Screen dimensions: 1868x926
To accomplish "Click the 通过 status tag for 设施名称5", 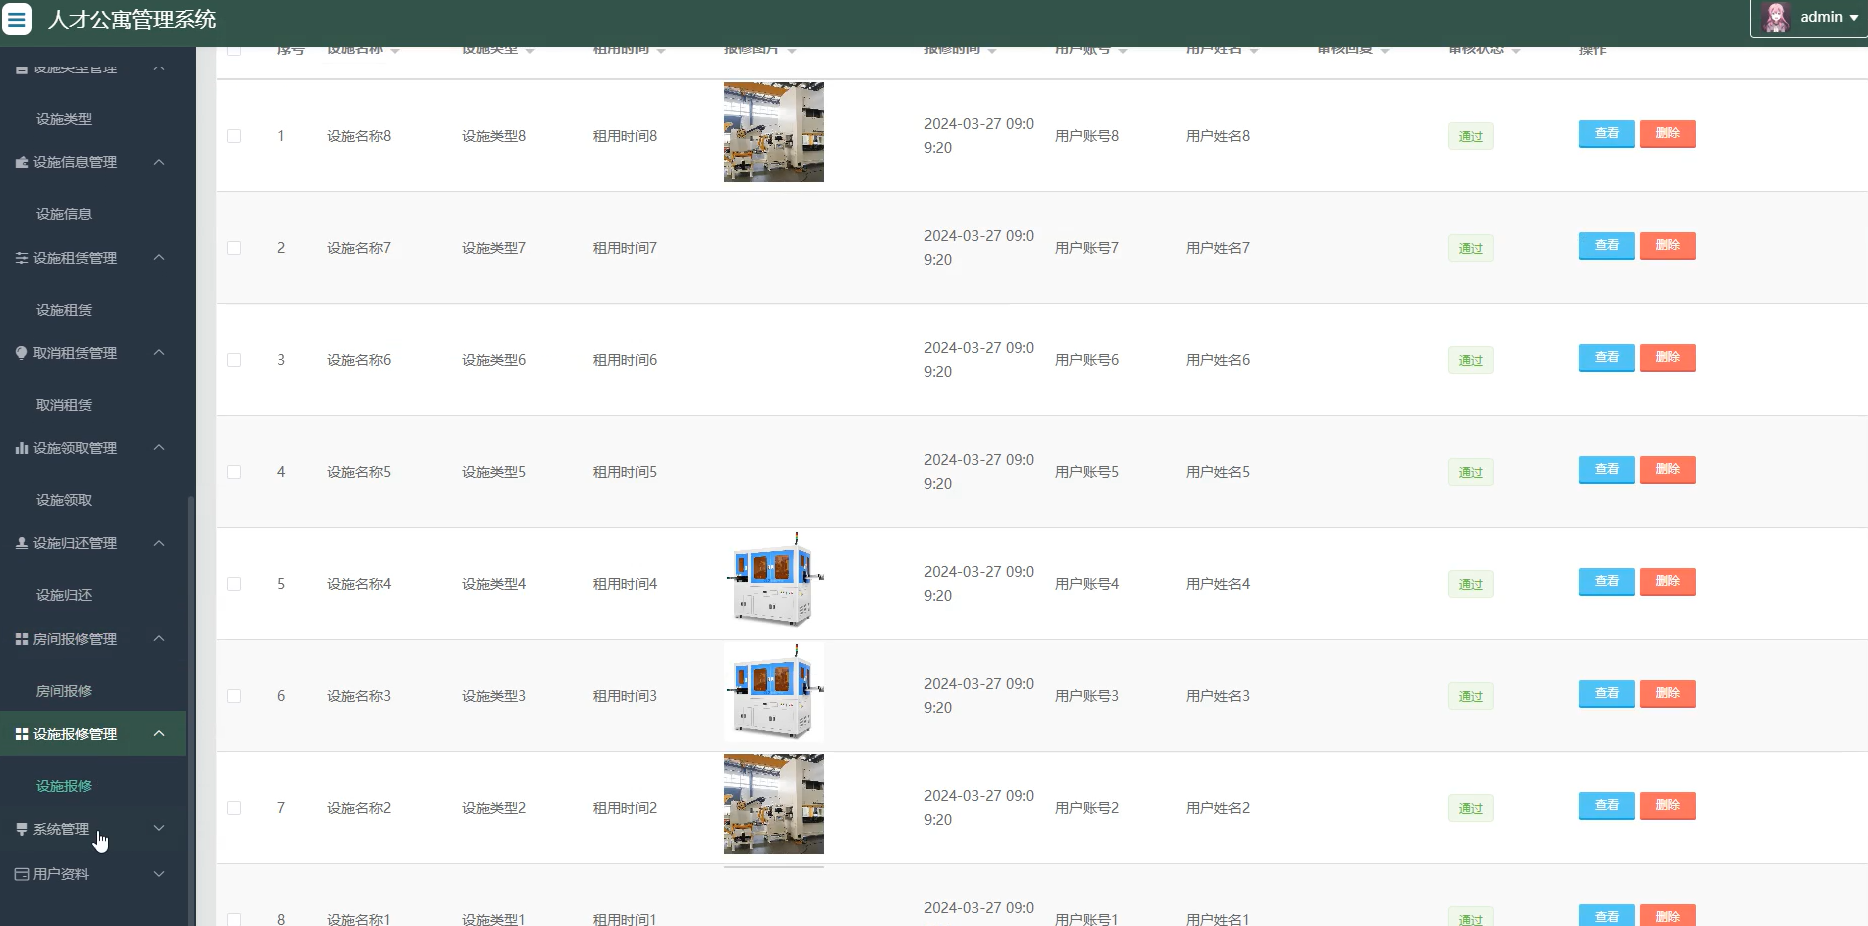I will (1470, 472).
